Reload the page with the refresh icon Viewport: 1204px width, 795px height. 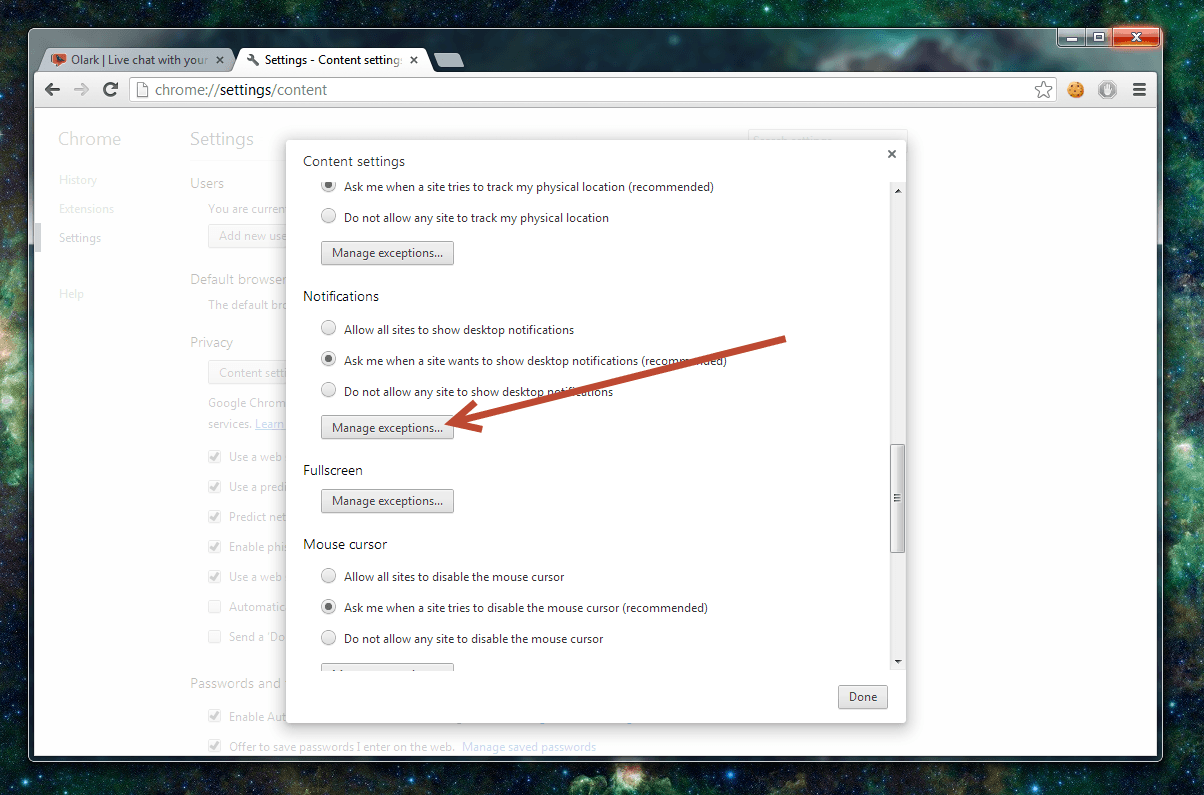pyautogui.click(x=111, y=90)
